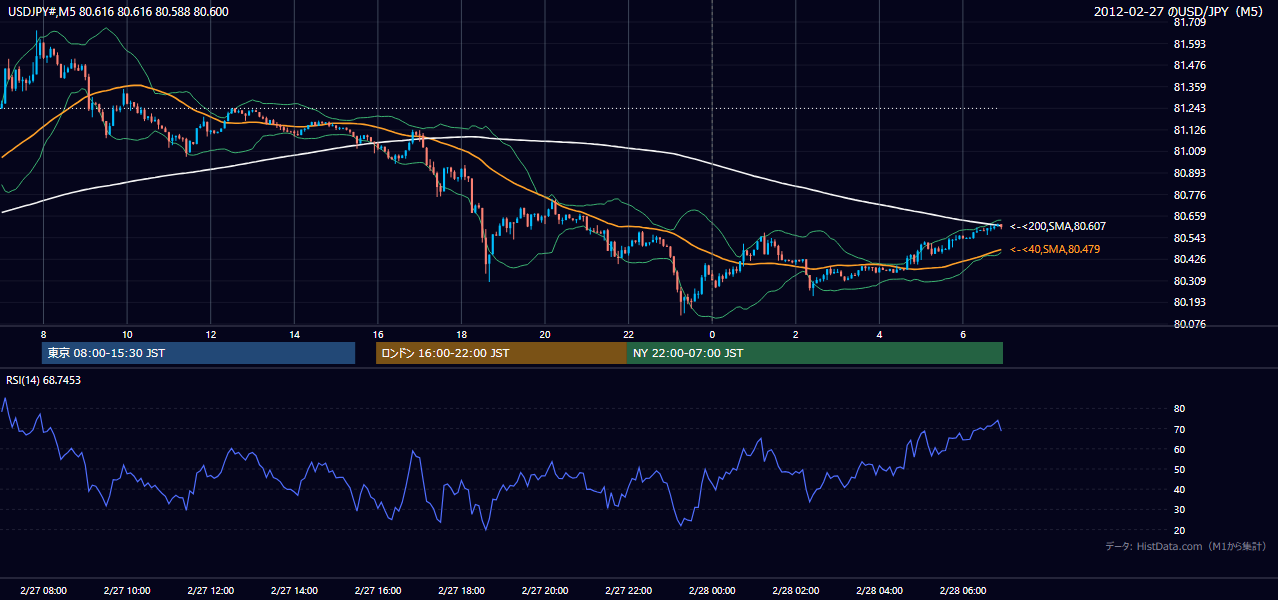Click price axis value 80.426

pos(1190,259)
